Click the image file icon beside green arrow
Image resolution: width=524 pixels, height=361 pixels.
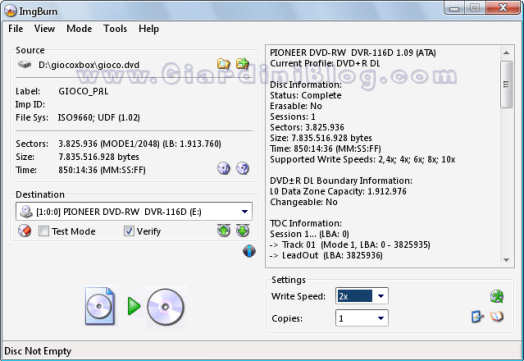[x=100, y=306]
